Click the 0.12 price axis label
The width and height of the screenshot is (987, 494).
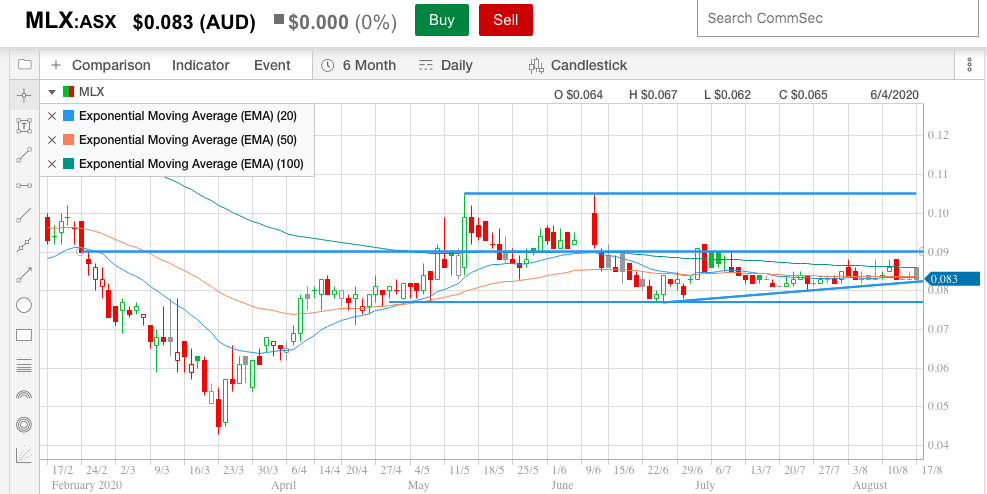click(937, 135)
